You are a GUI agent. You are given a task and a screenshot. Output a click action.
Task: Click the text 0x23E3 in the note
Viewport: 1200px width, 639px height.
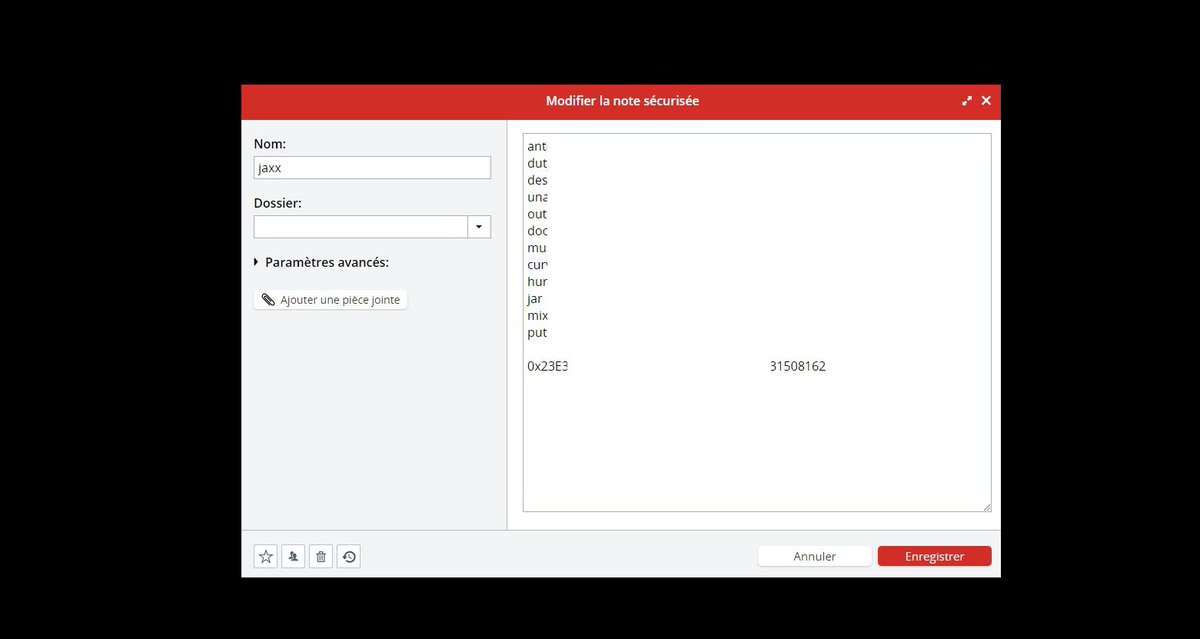tap(547, 367)
